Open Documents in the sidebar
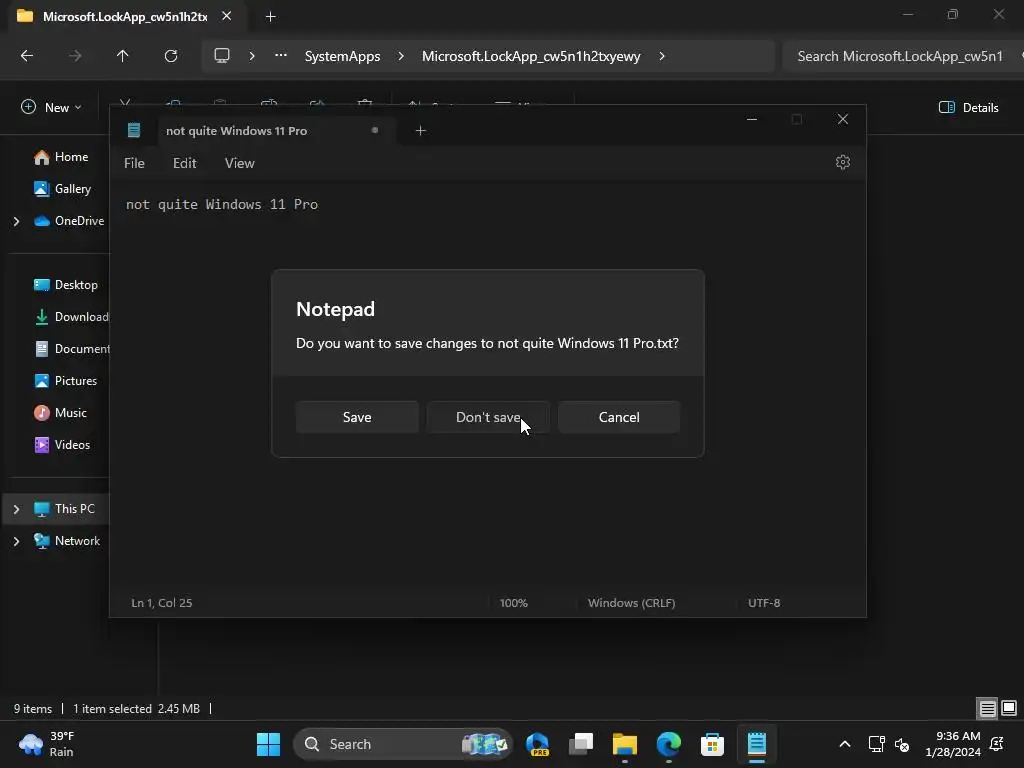1024x768 pixels. tap(72, 349)
